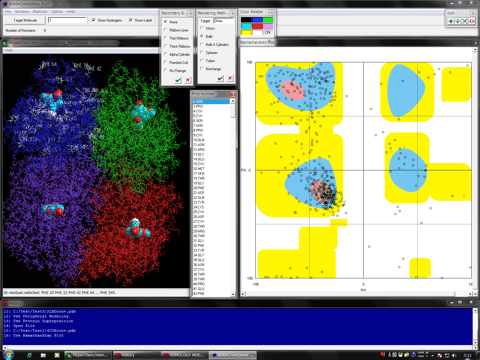Click residue list scrollbar down arrow
480x360 pixels.
coord(233,294)
